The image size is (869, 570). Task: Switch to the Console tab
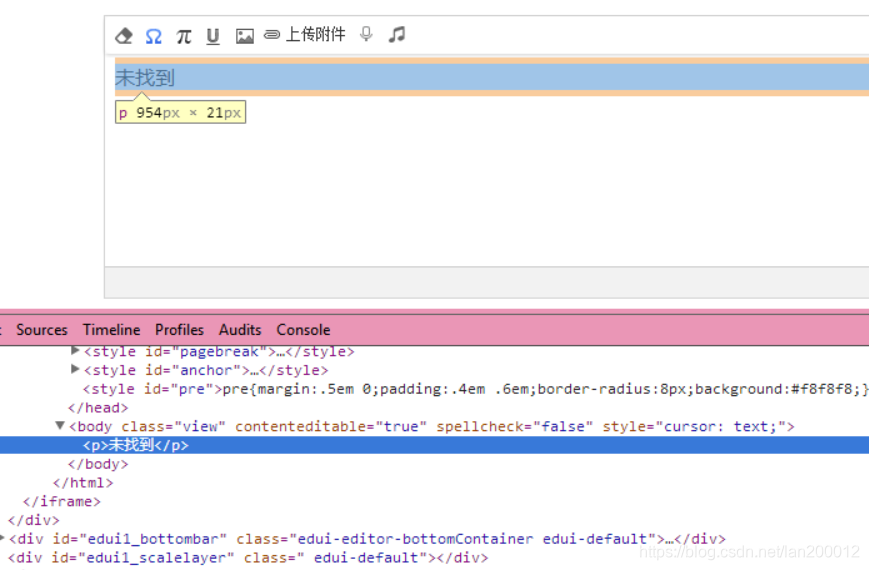point(303,330)
